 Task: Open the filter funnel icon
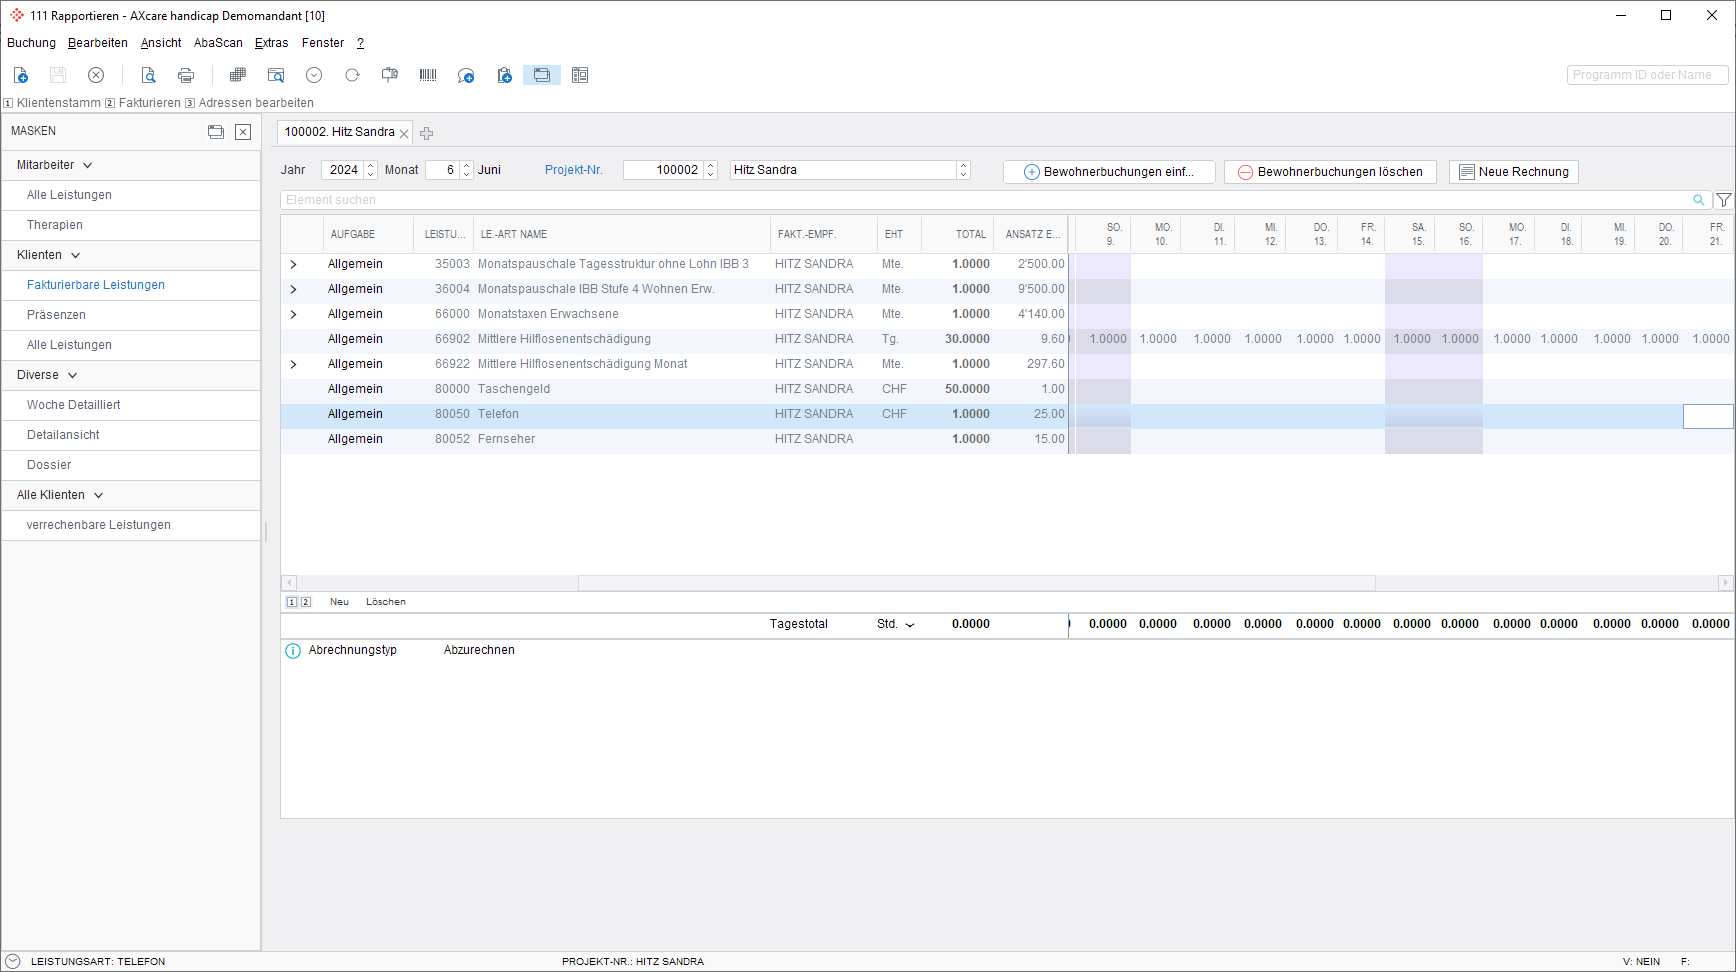(1724, 200)
